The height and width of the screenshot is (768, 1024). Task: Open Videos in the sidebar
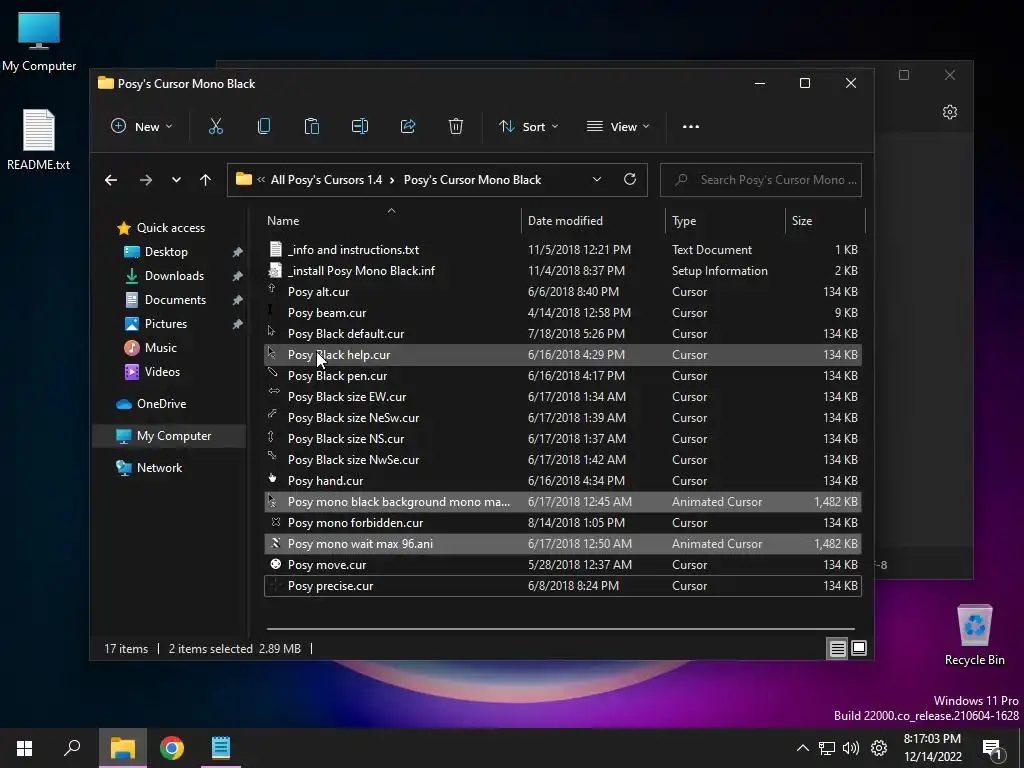[162, 372]
